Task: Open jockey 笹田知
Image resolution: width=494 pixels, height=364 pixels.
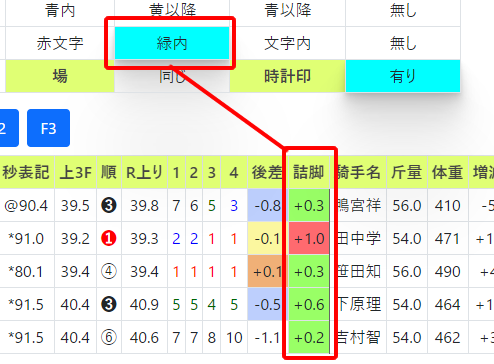Action: click(359, 272)
